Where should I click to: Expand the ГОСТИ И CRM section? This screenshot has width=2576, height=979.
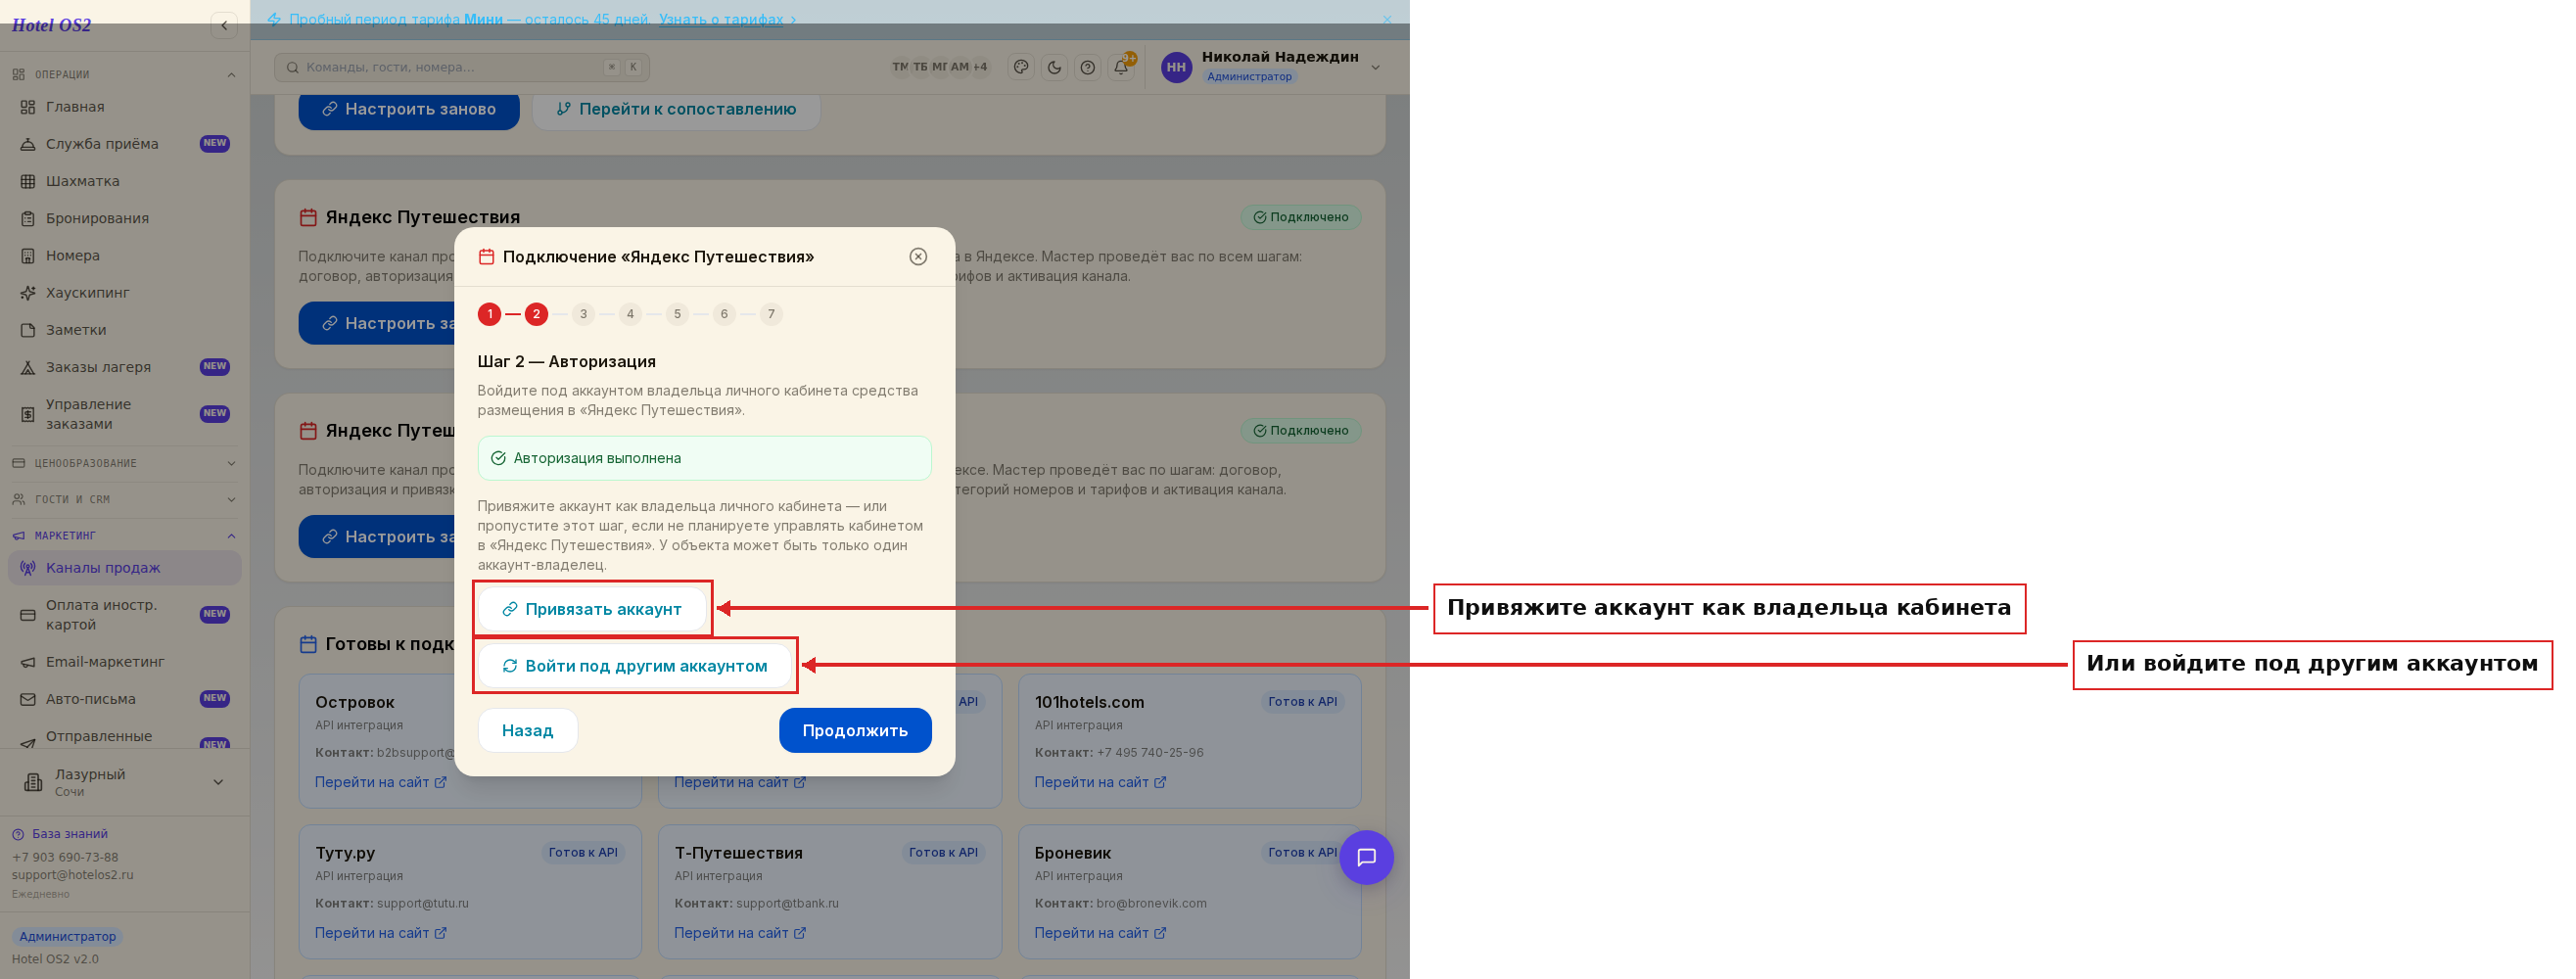(125, 499)
